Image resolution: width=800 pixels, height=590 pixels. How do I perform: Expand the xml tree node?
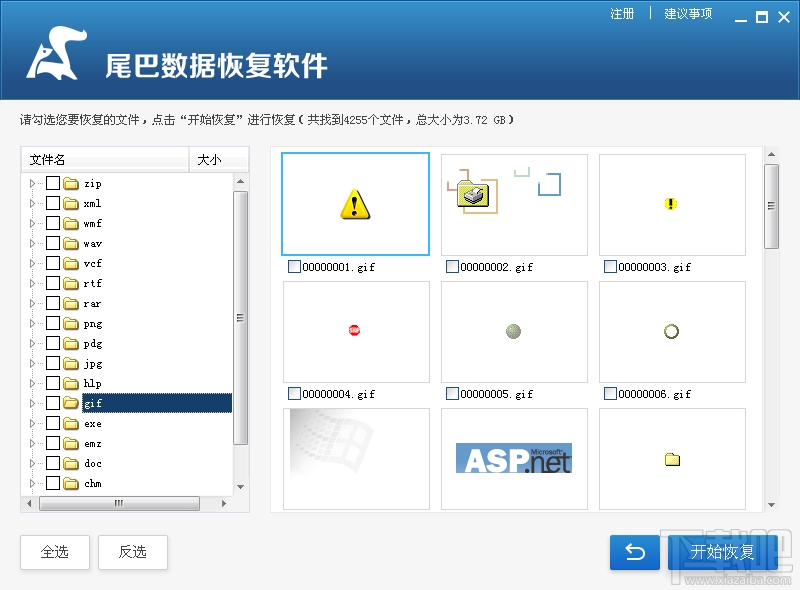32,203
